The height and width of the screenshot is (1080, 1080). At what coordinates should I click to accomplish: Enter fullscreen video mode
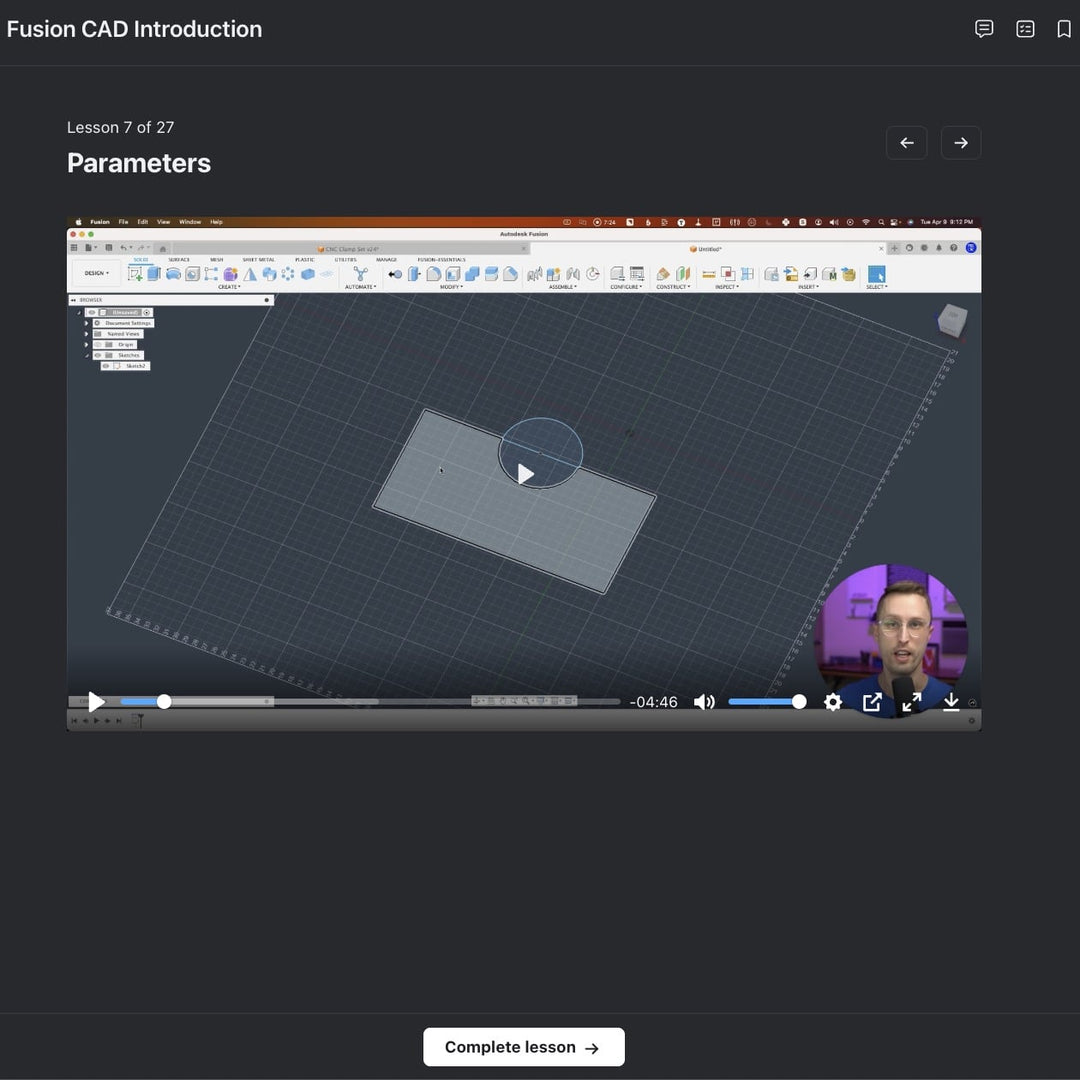click(911, 702)
